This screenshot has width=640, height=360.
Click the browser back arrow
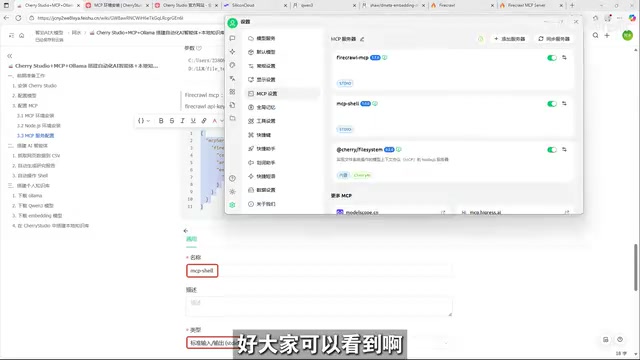6,18
